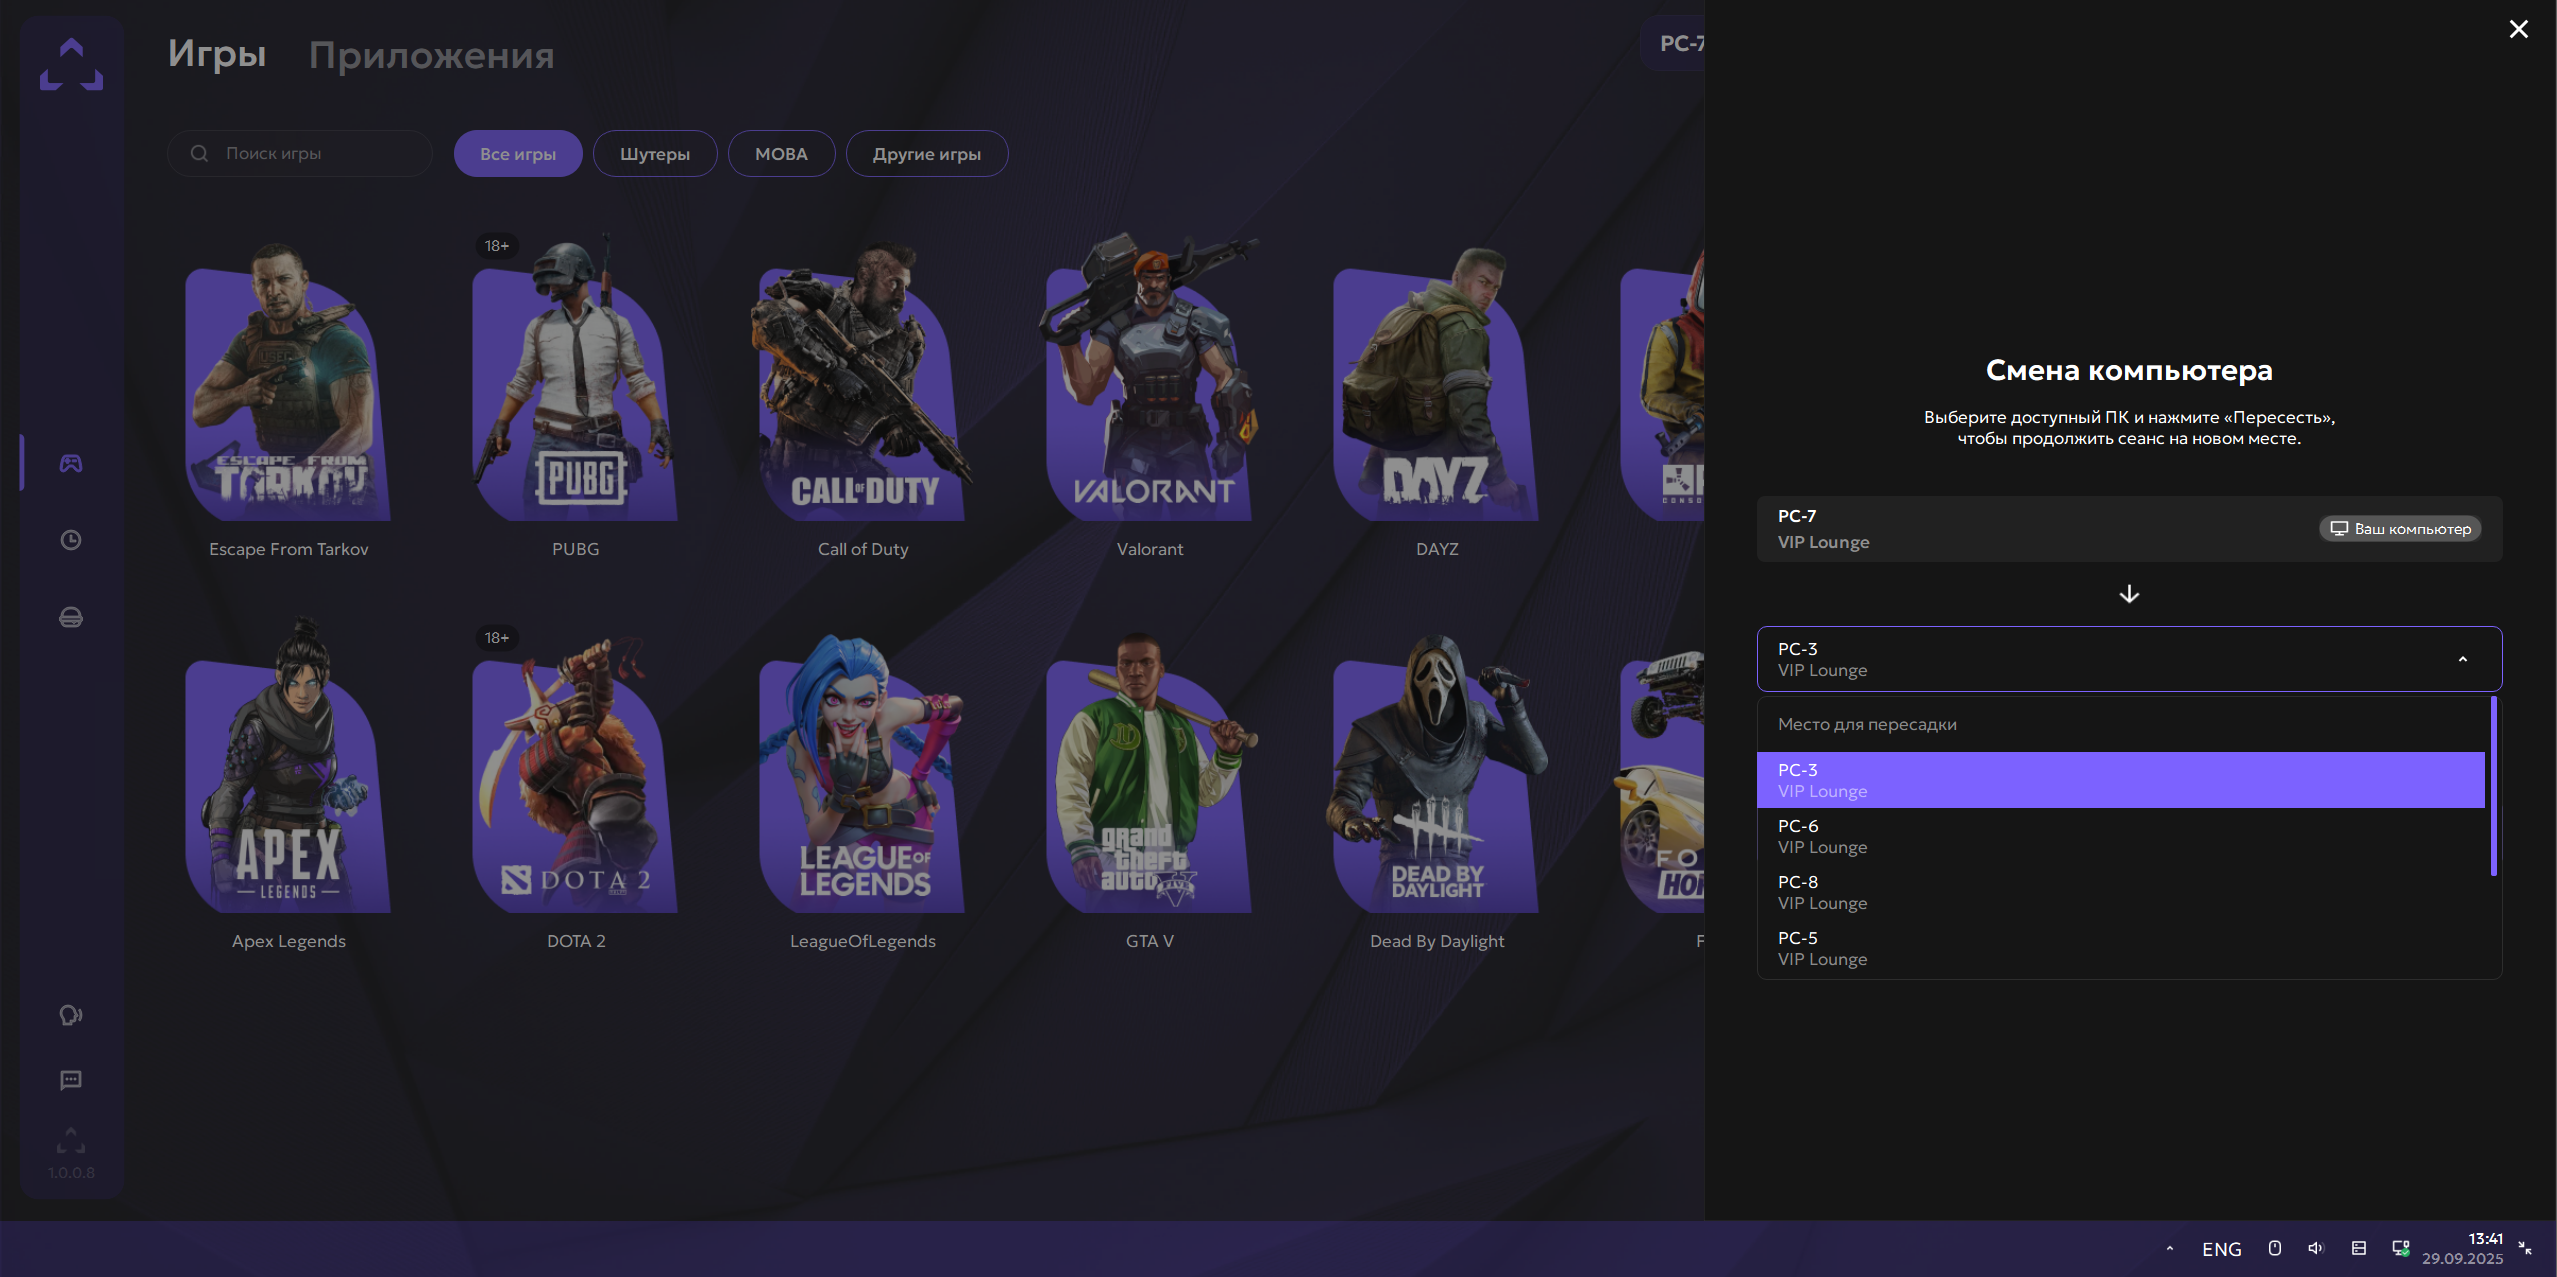Viewport: 2557px width, 1277px height.
Task: Open the Valorant game card
Action: point(1149,395)
